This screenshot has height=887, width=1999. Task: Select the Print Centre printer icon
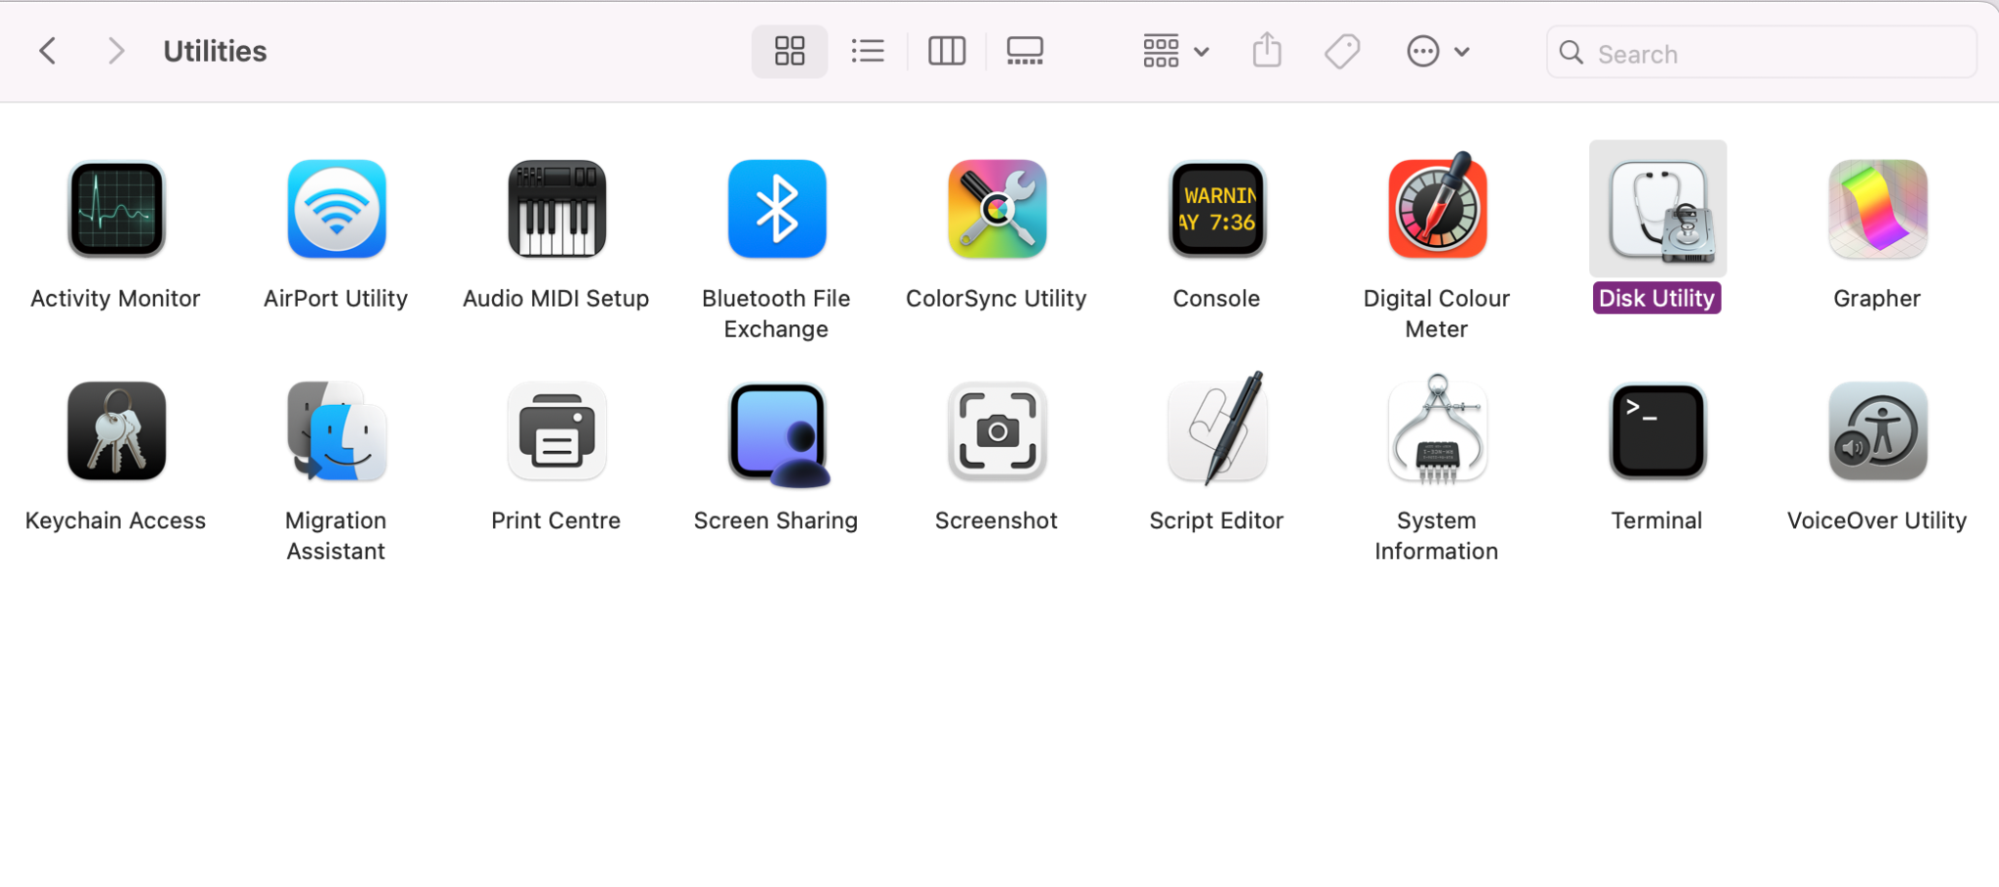557,431
